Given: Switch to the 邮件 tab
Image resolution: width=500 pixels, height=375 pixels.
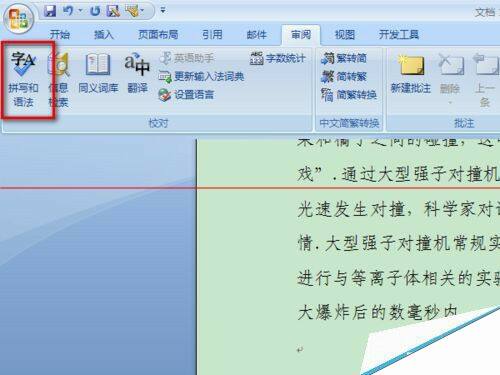Looking at the screenshot, I should (x=256, y=34).
